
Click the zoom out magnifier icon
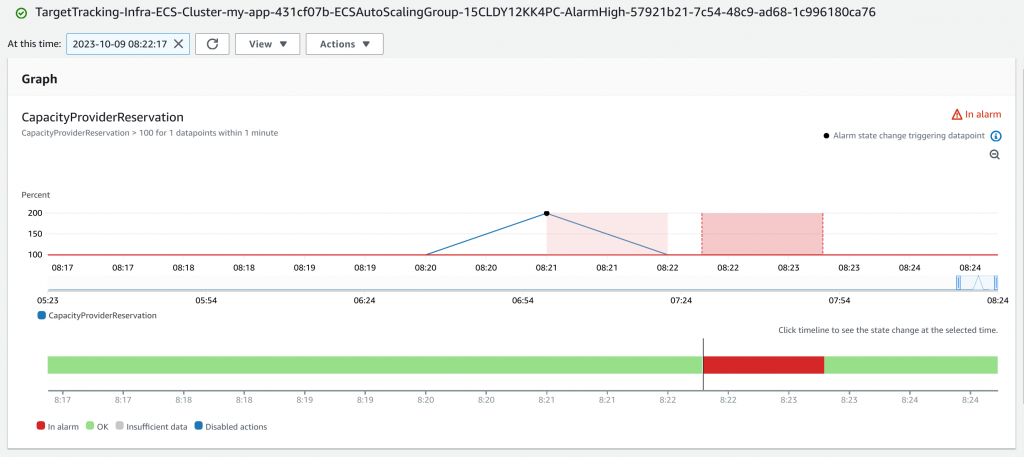(x=995, y=155)
